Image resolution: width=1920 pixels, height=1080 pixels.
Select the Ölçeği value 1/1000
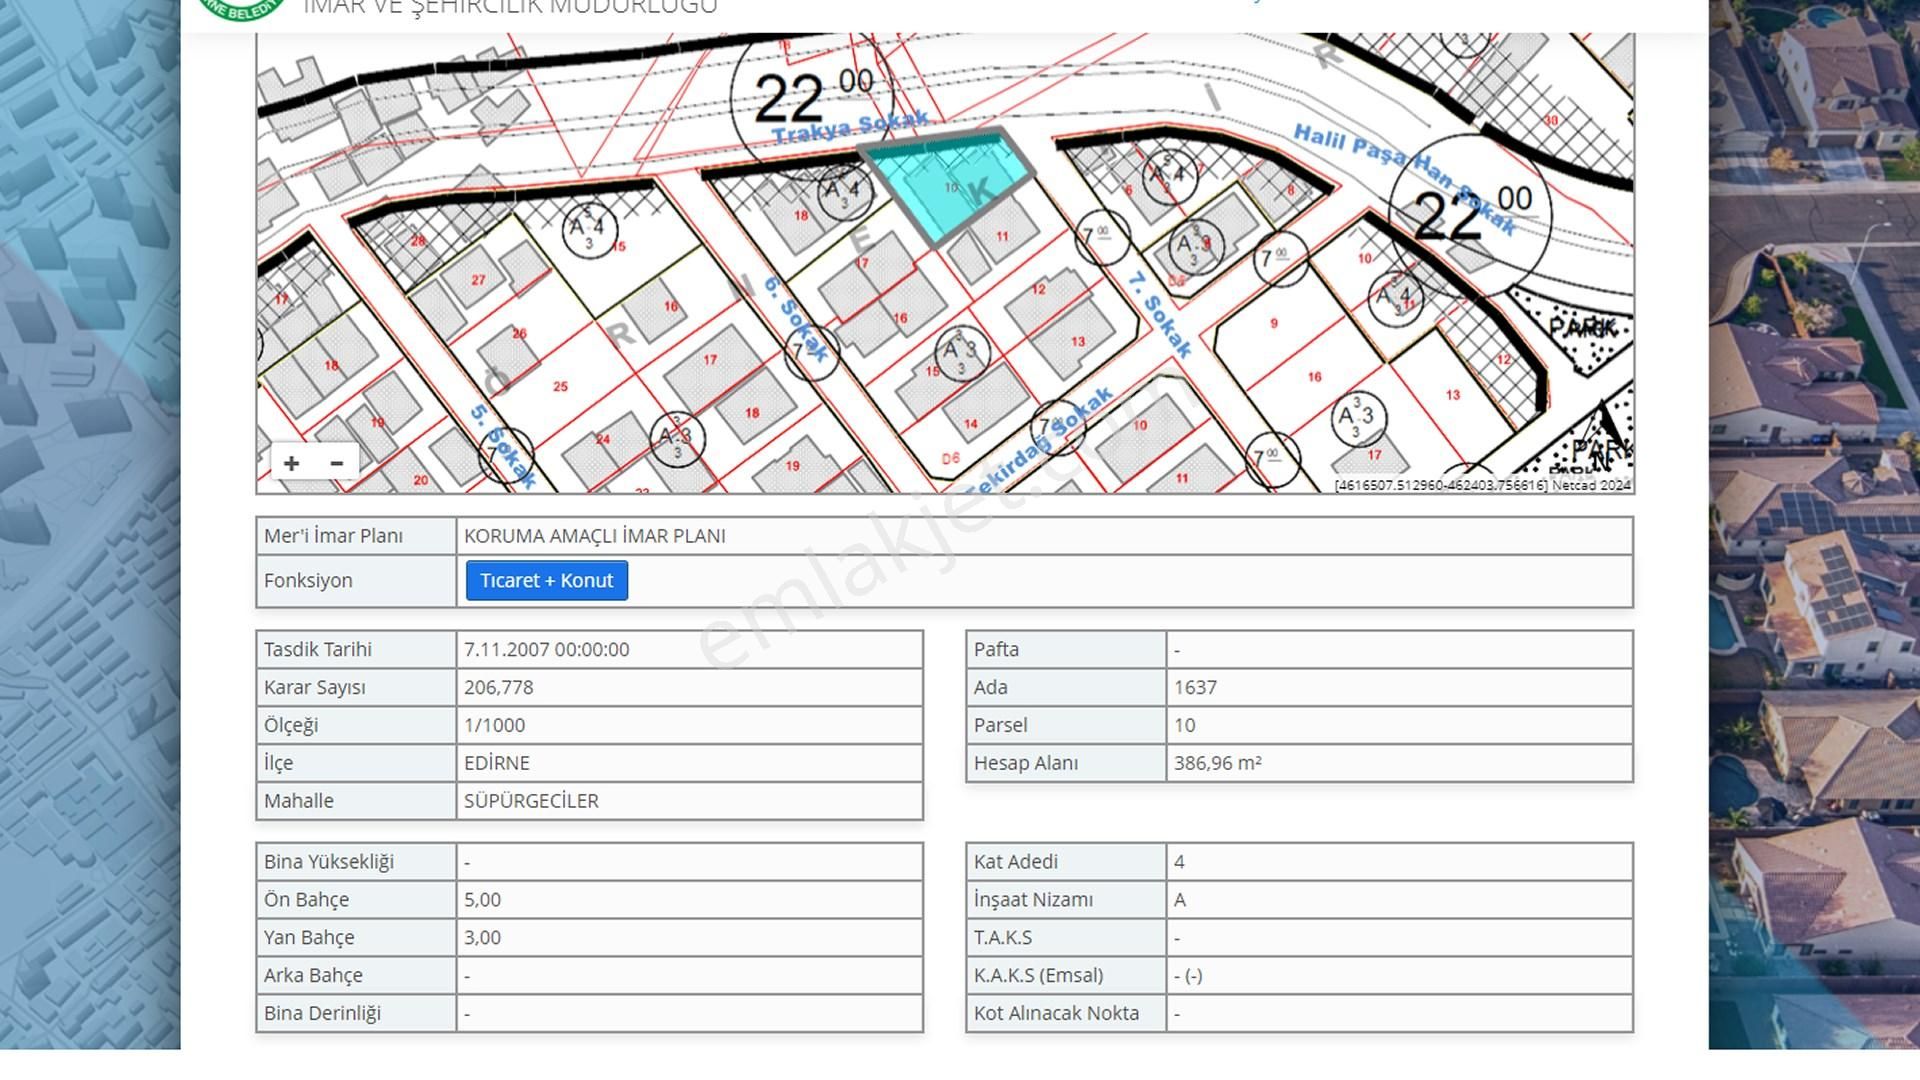(x=494, y=726)
